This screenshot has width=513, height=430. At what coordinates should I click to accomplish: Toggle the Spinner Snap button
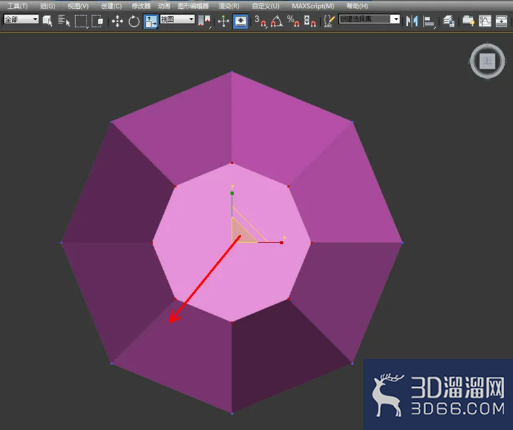tap(310, 21)
